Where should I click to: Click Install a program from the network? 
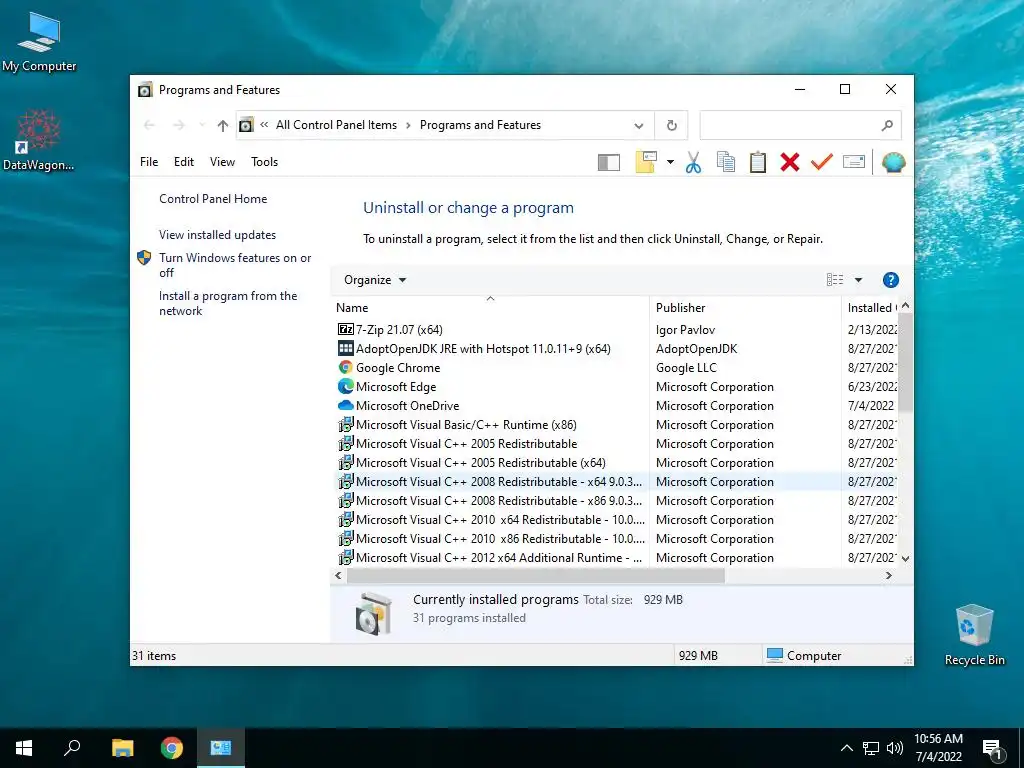[228, 304]
